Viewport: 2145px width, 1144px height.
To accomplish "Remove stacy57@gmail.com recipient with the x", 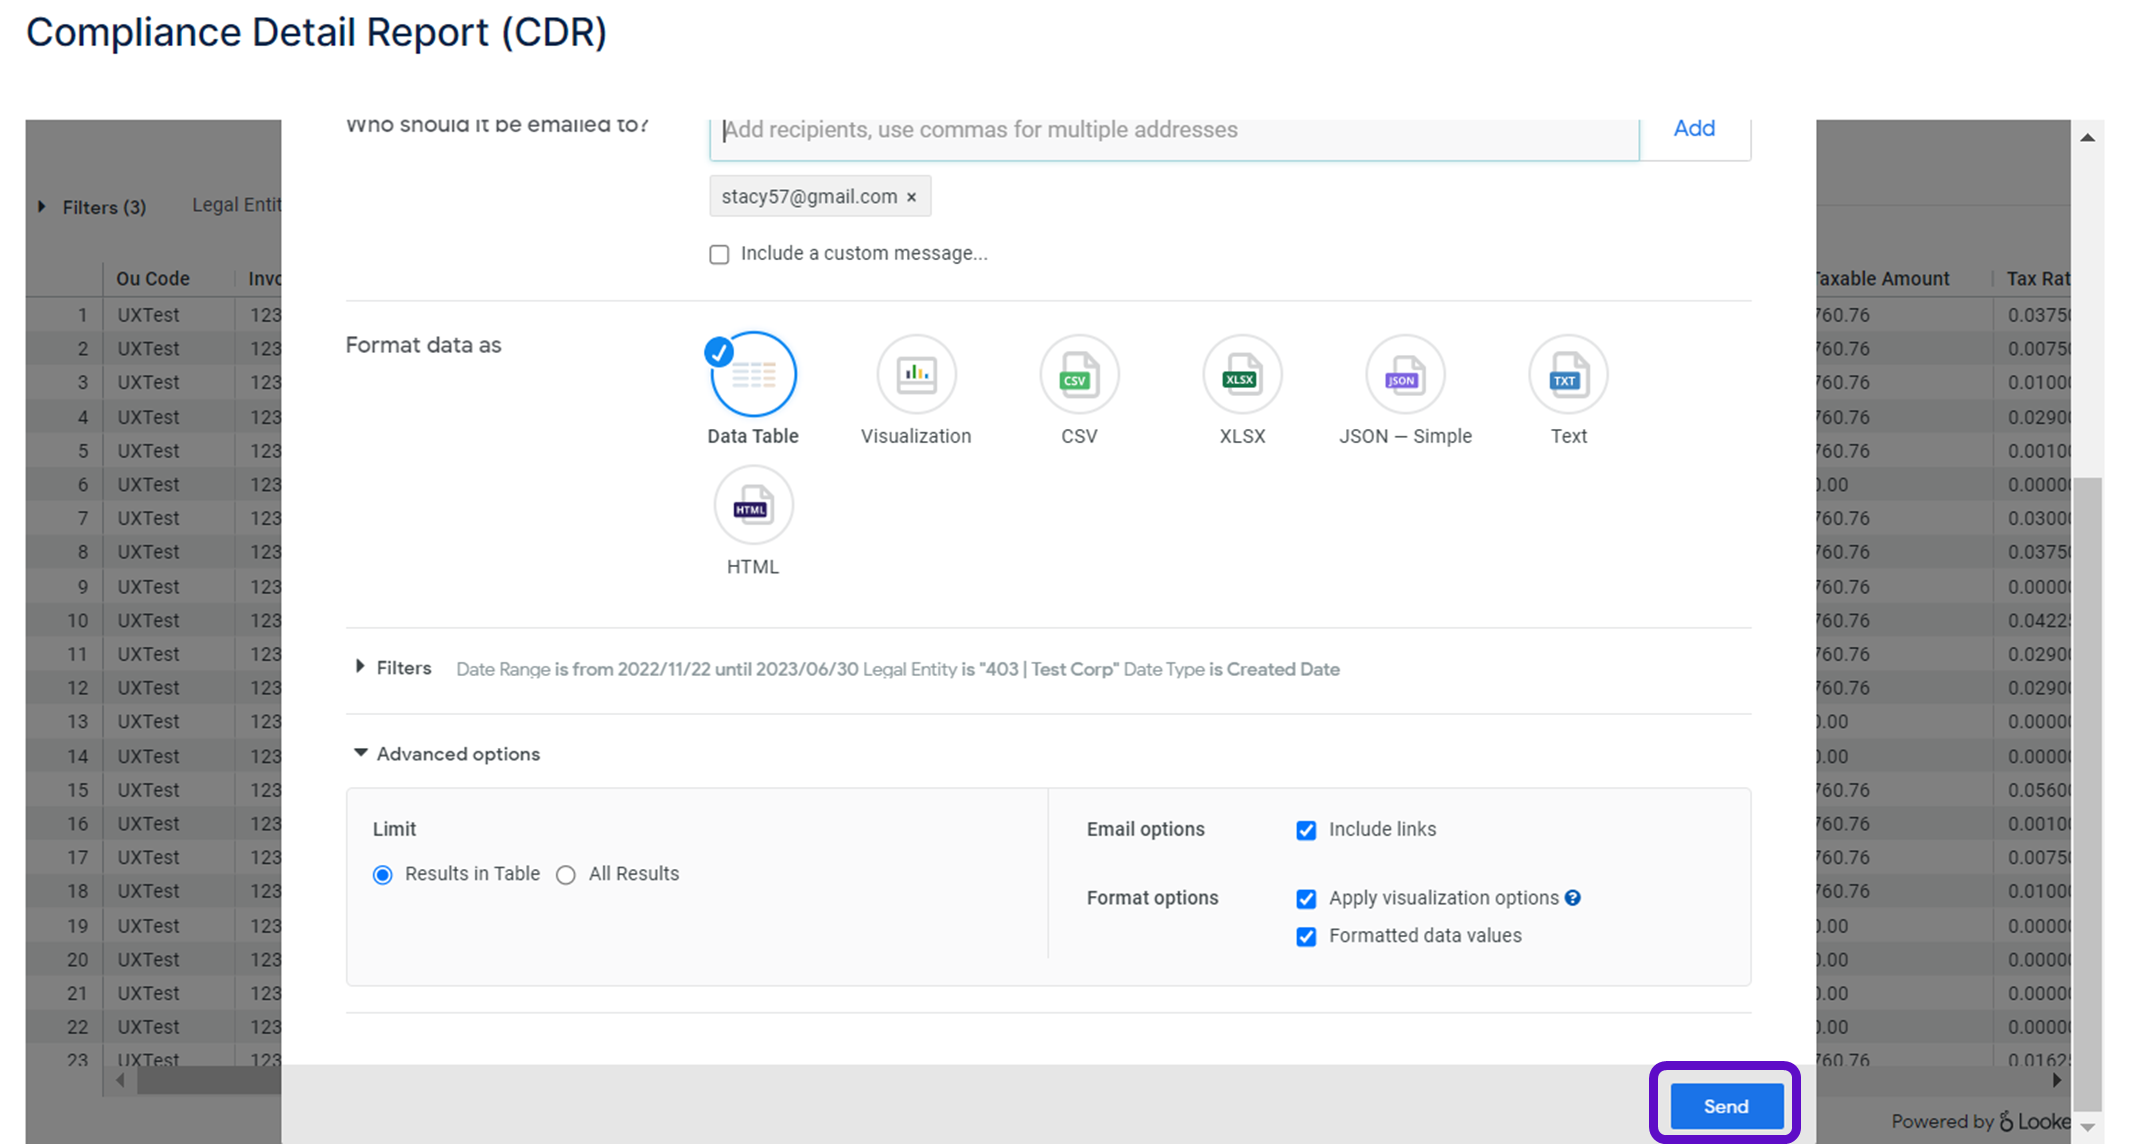I will click(x=911, y=197).
